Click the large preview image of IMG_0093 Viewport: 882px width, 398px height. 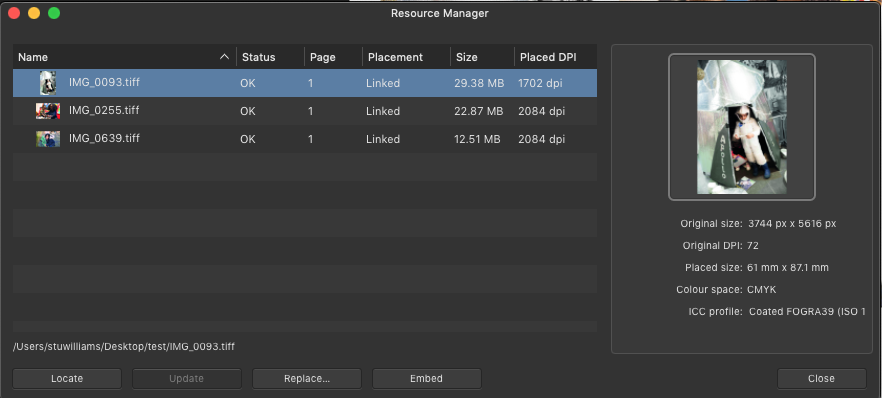pos(741,127)
